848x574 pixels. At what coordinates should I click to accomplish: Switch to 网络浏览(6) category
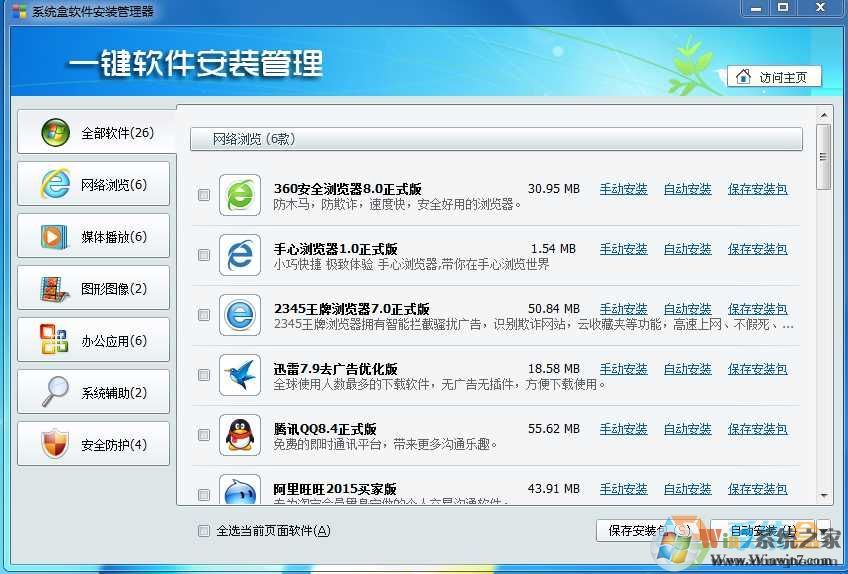[x=93, y=184]
